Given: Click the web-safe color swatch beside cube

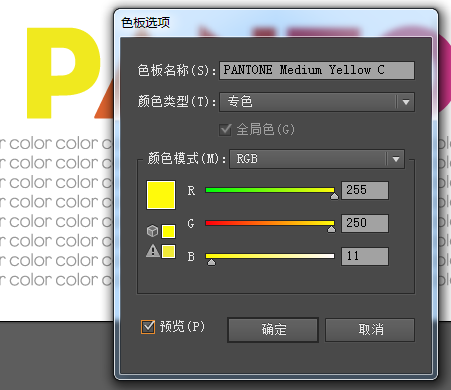Looking at the screenshot, I should (168, 231).
